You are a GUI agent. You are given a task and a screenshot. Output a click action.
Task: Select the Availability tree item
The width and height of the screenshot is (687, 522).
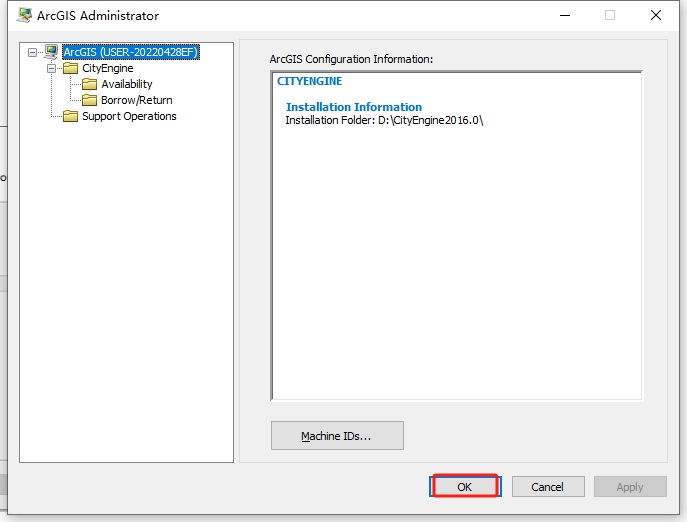[127, 84]
